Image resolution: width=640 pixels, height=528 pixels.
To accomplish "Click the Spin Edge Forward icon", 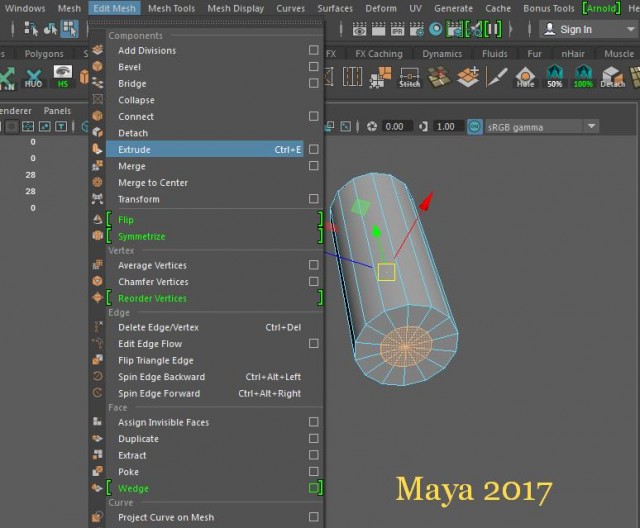I will point(97,393).
